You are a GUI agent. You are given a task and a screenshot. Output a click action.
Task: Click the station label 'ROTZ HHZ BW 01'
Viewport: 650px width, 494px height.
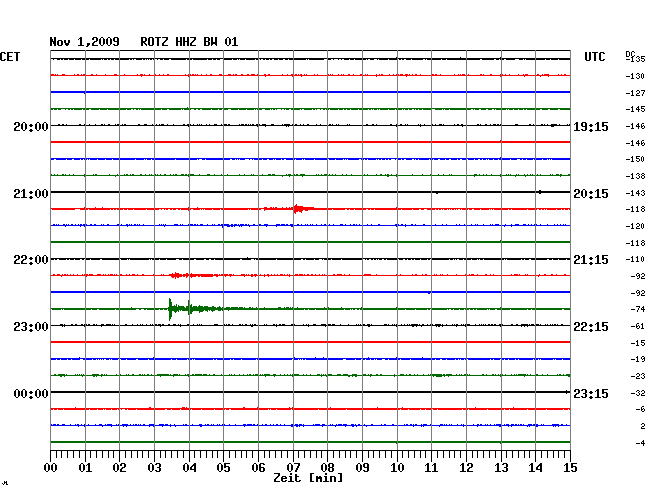tap(189, 42)
